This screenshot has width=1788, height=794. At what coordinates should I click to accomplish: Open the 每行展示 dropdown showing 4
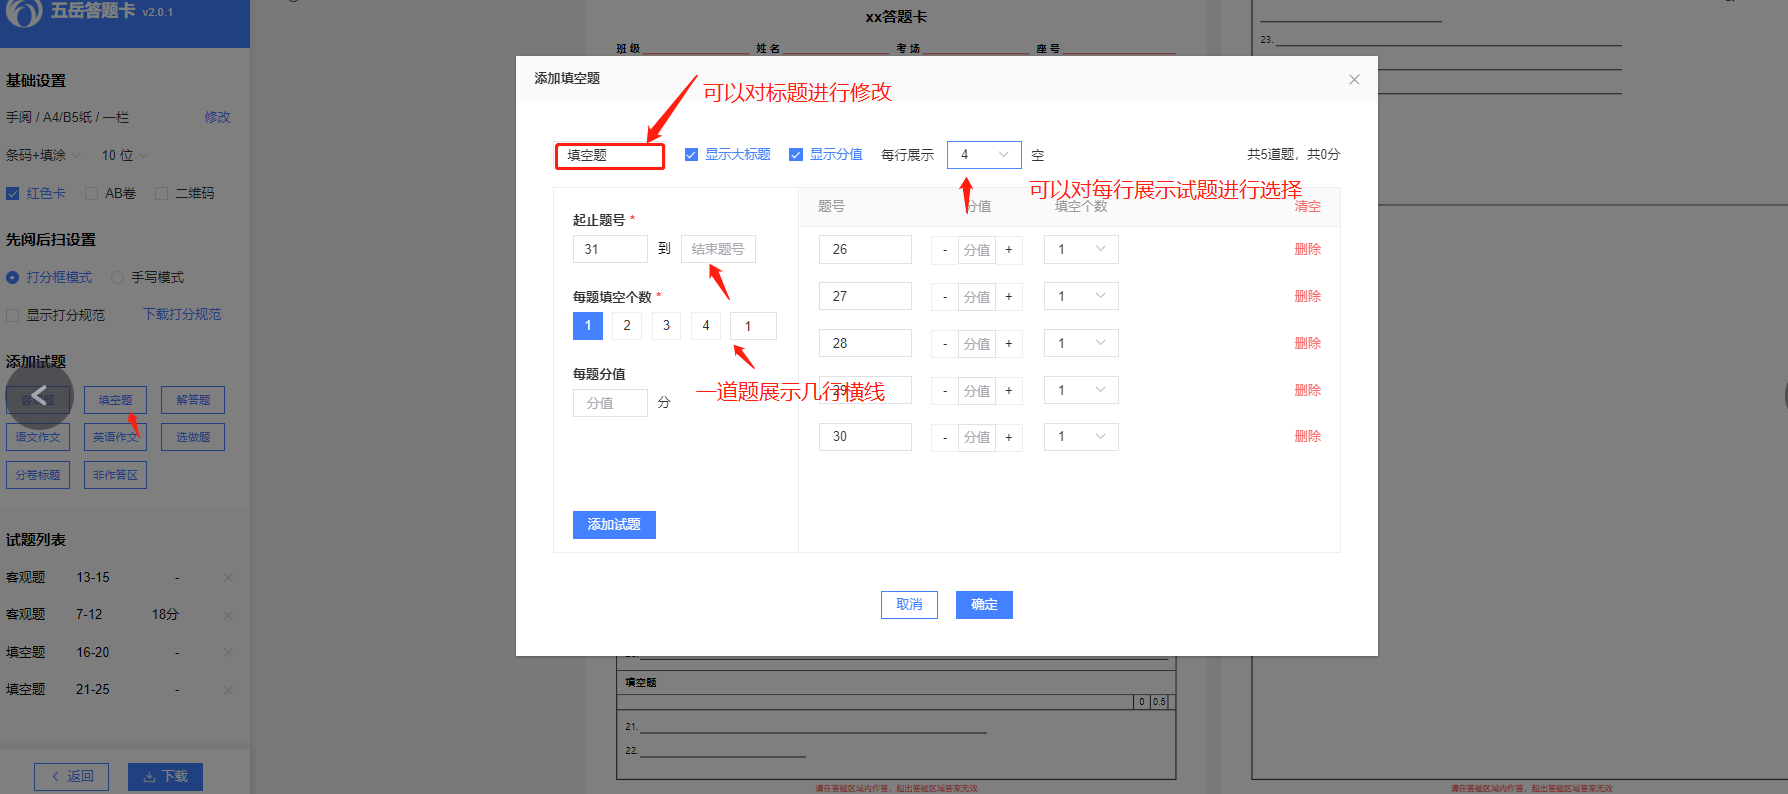(984, 155)
